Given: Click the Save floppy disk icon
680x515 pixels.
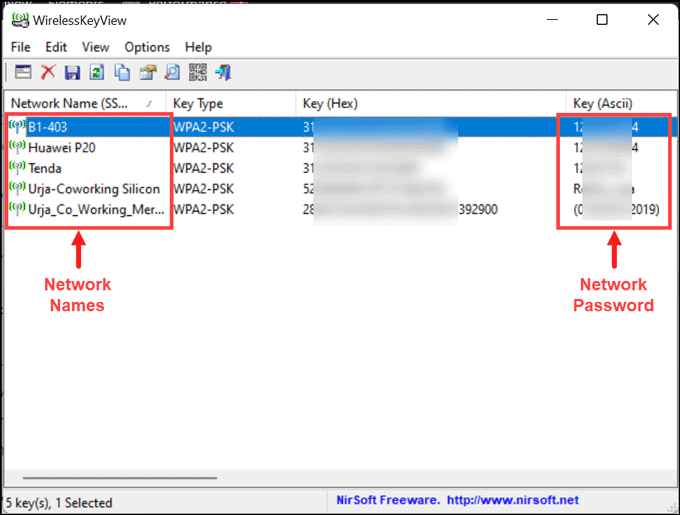Looking at the screenshot, I should point(72,72).
